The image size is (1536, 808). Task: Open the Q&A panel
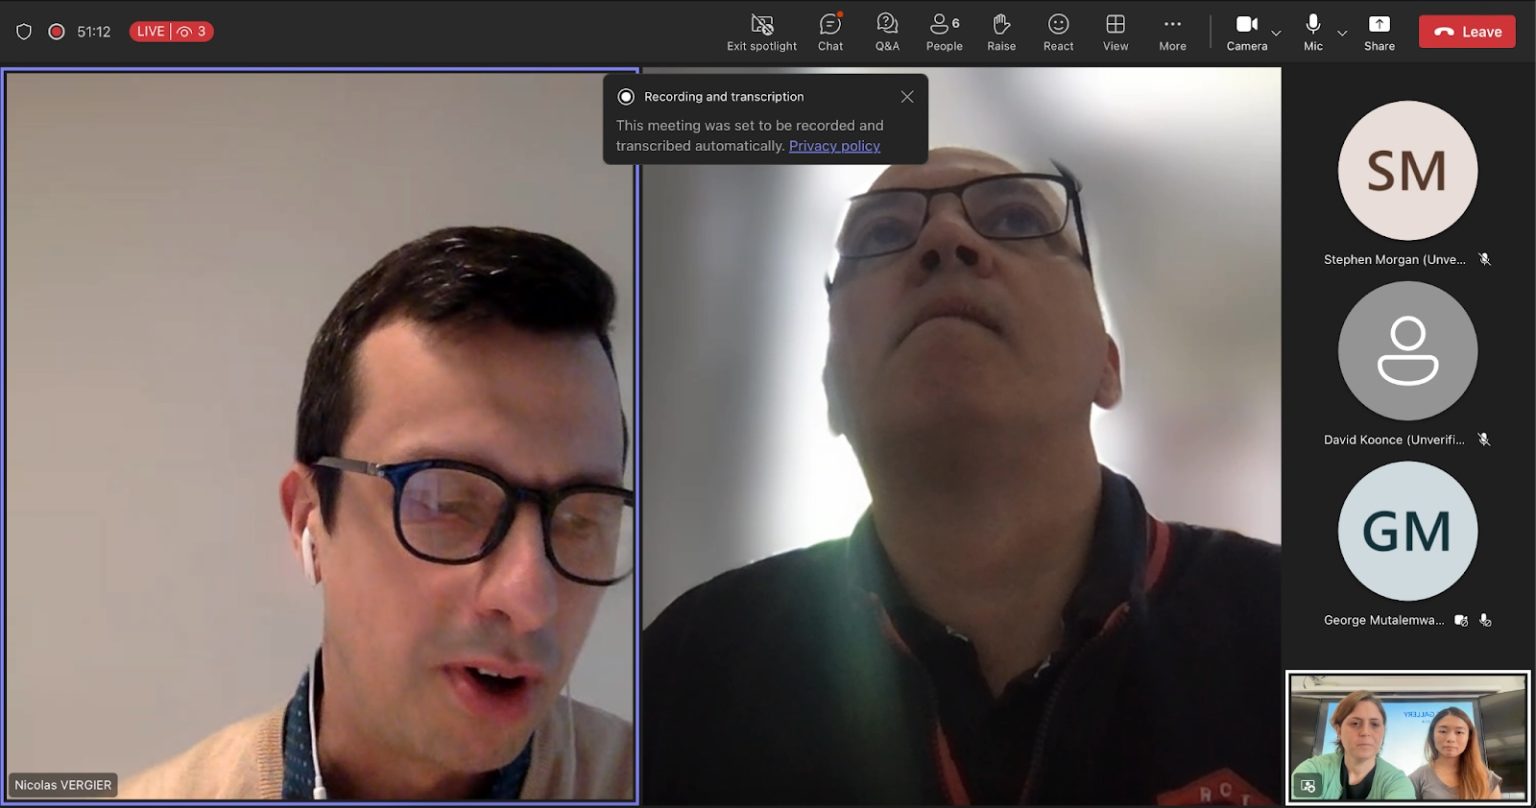887,31
